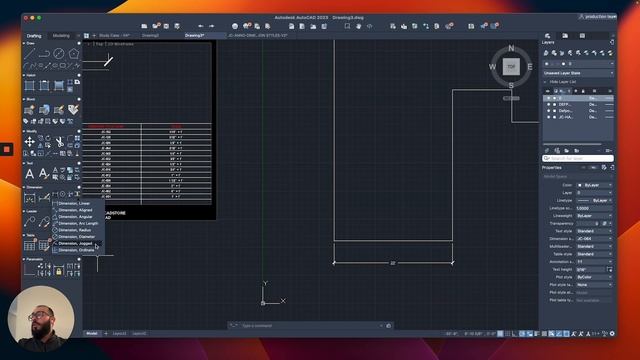
Task: Click the TOP face of the ViewCube
Action: click(x=511, y=67)
